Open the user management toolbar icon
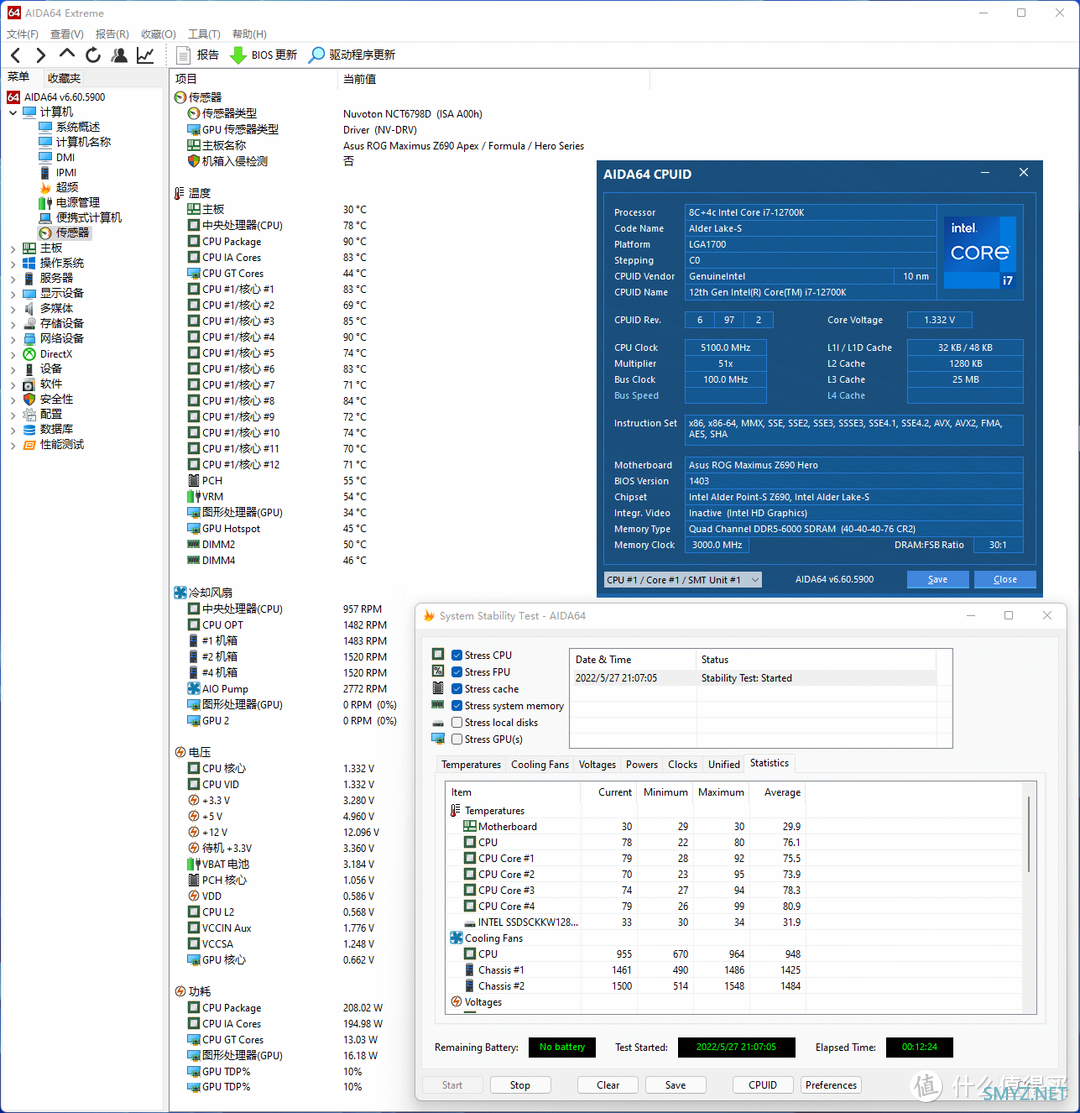1080x1113 pixels. tap(119, 55)
